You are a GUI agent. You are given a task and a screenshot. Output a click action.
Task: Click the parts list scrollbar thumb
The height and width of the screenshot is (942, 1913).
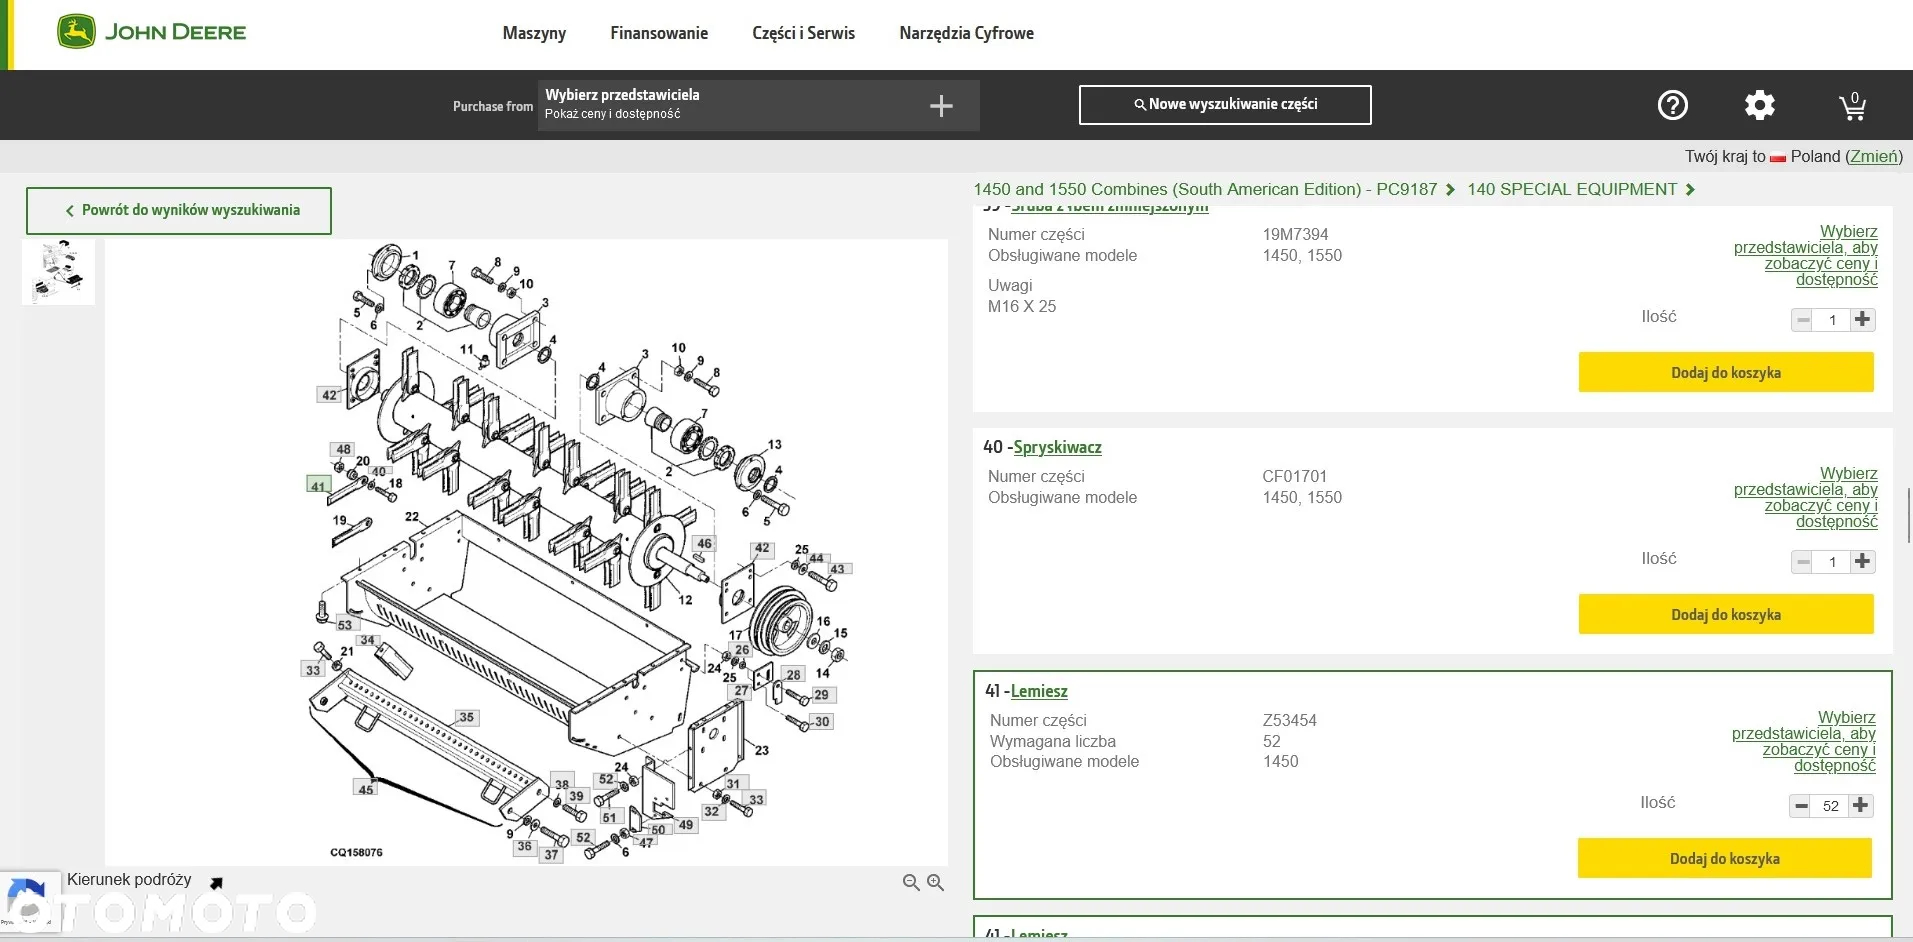coord(1909,516)
